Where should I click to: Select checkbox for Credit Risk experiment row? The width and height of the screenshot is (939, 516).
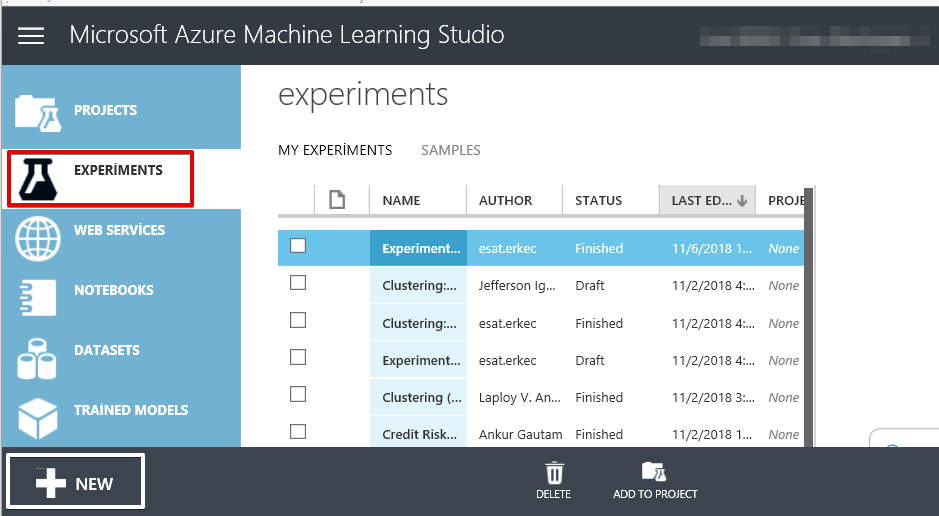tap(298, 432)
